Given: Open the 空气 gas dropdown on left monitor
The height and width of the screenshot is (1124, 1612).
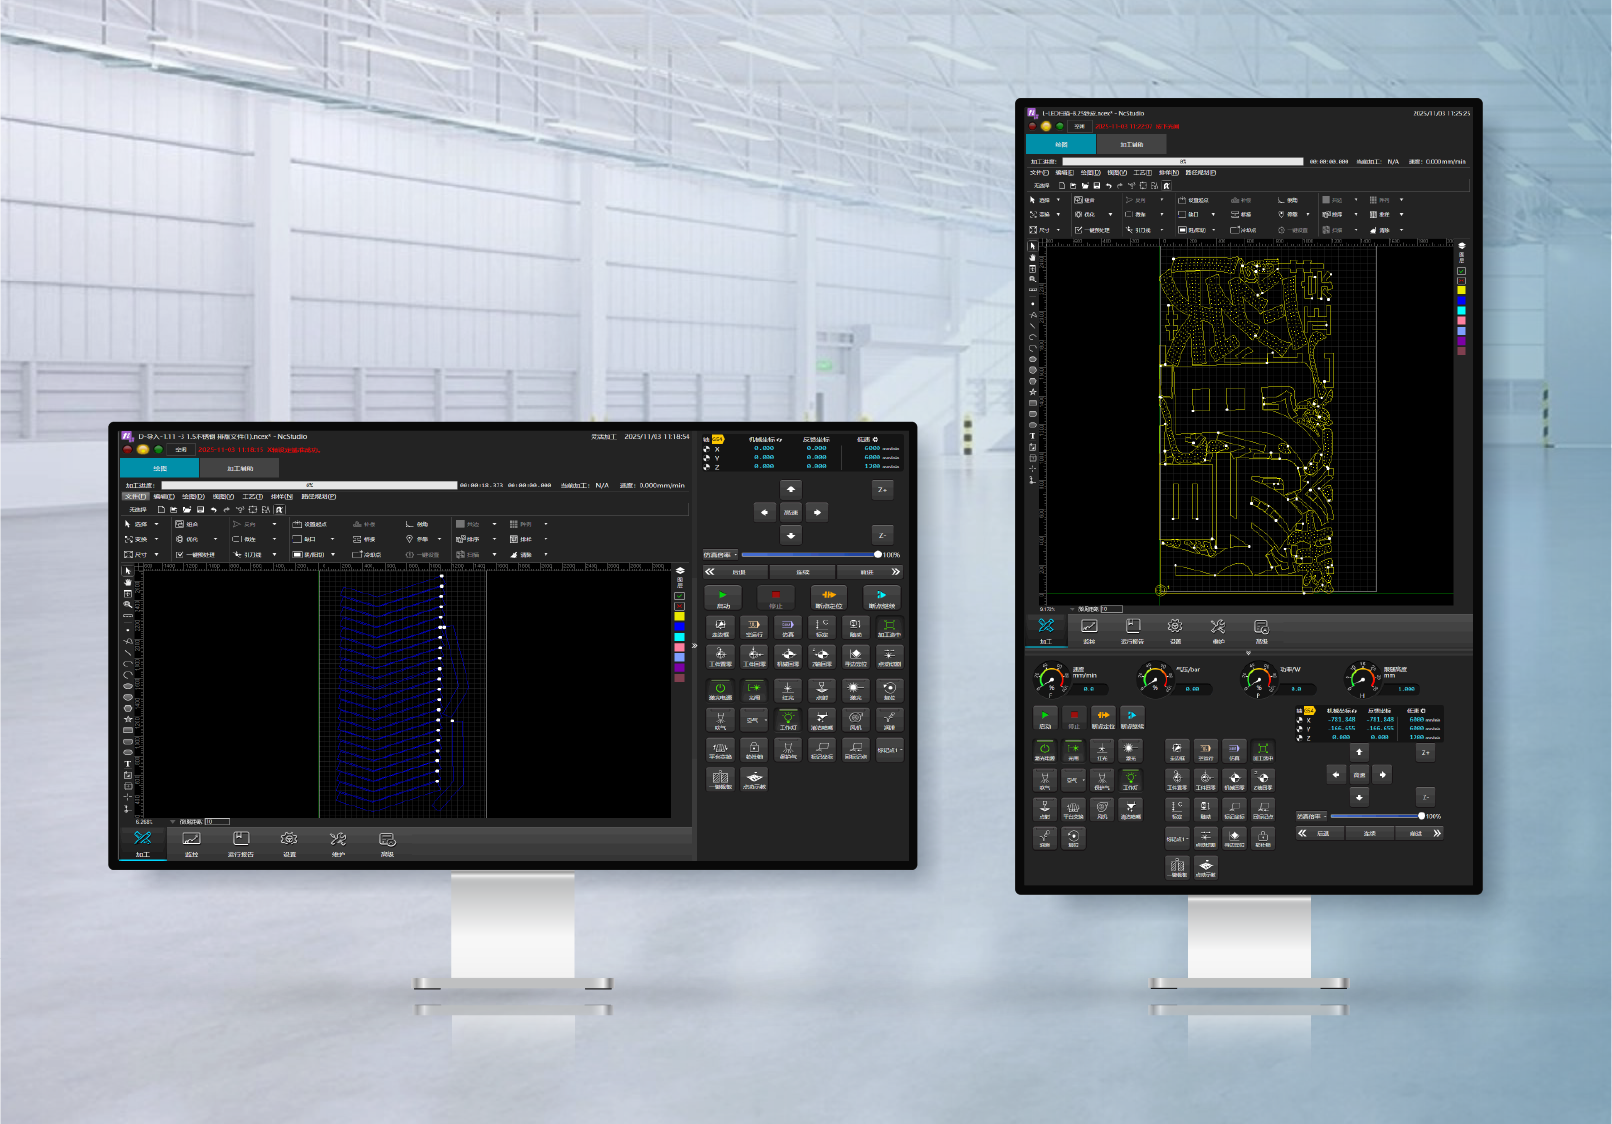Looking at the screenshot, I should click(755, 720).
